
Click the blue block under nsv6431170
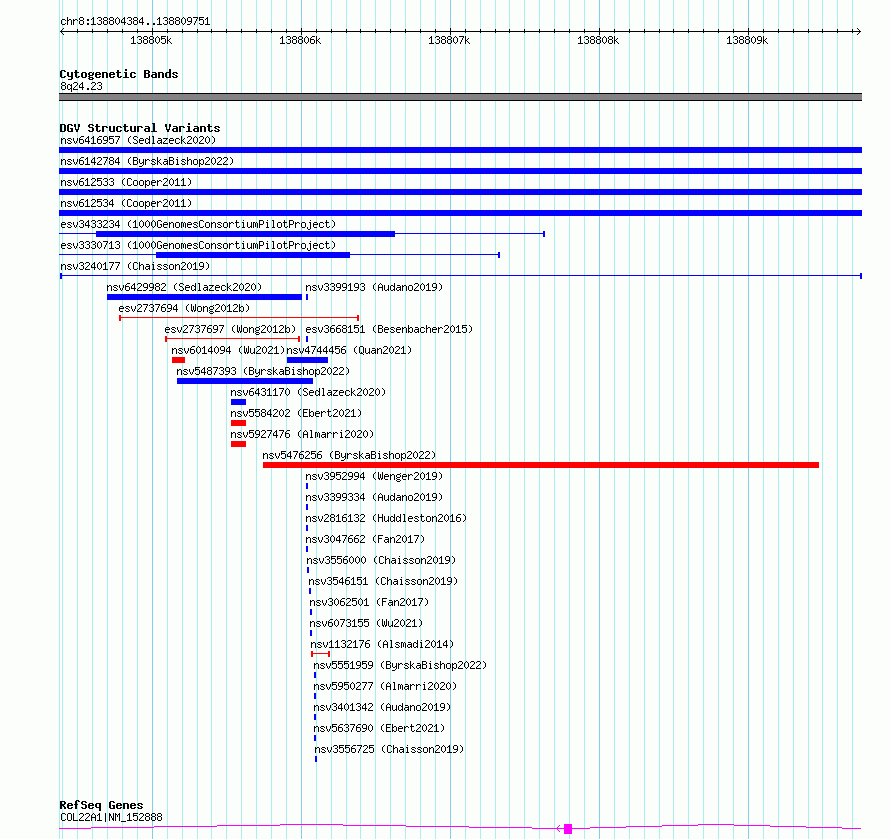238,402
